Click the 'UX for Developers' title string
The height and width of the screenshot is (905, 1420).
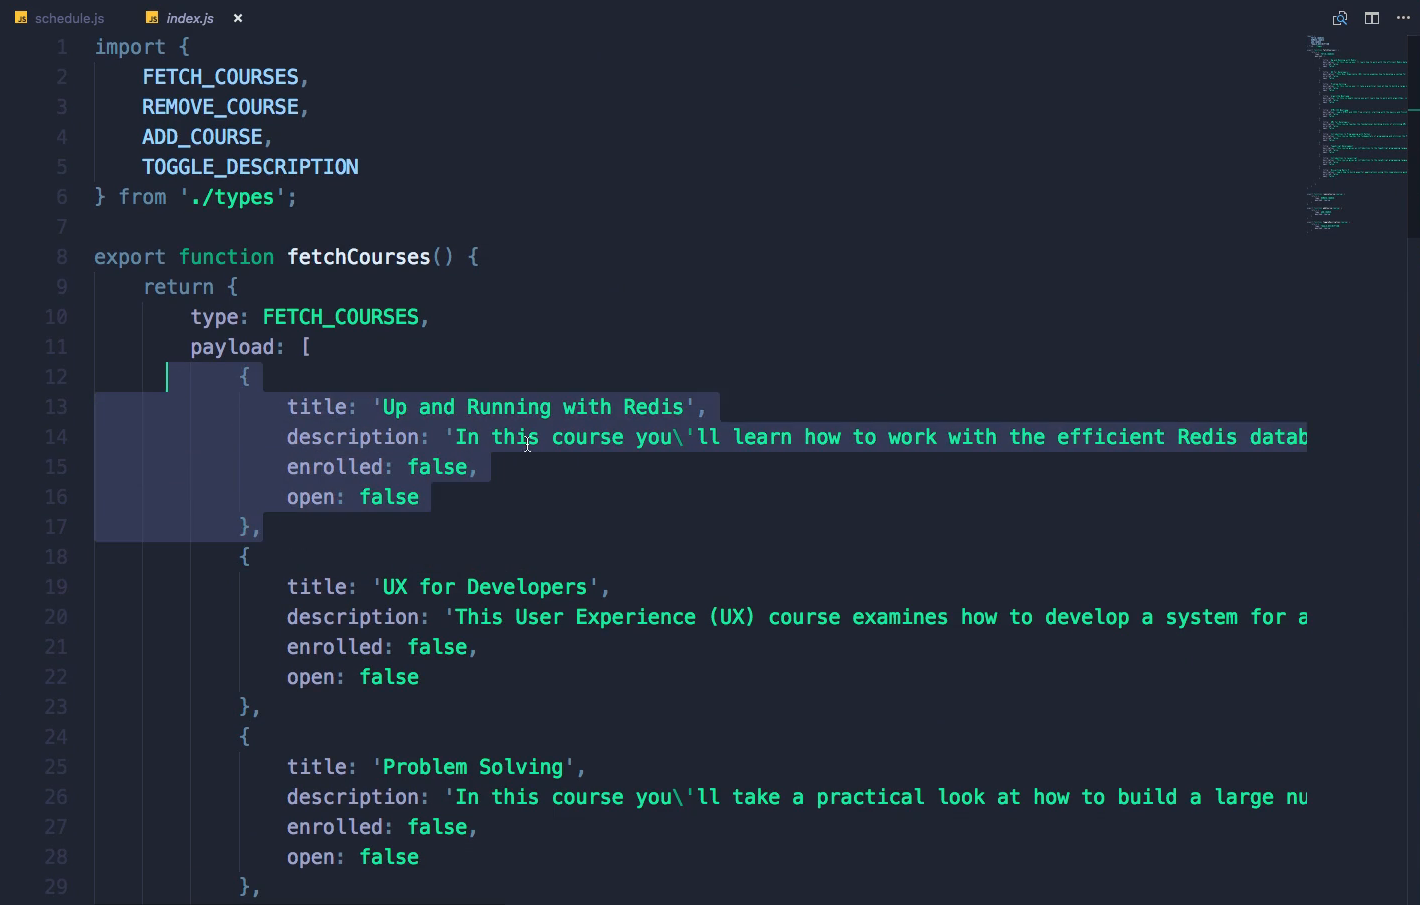coord(485,587)
